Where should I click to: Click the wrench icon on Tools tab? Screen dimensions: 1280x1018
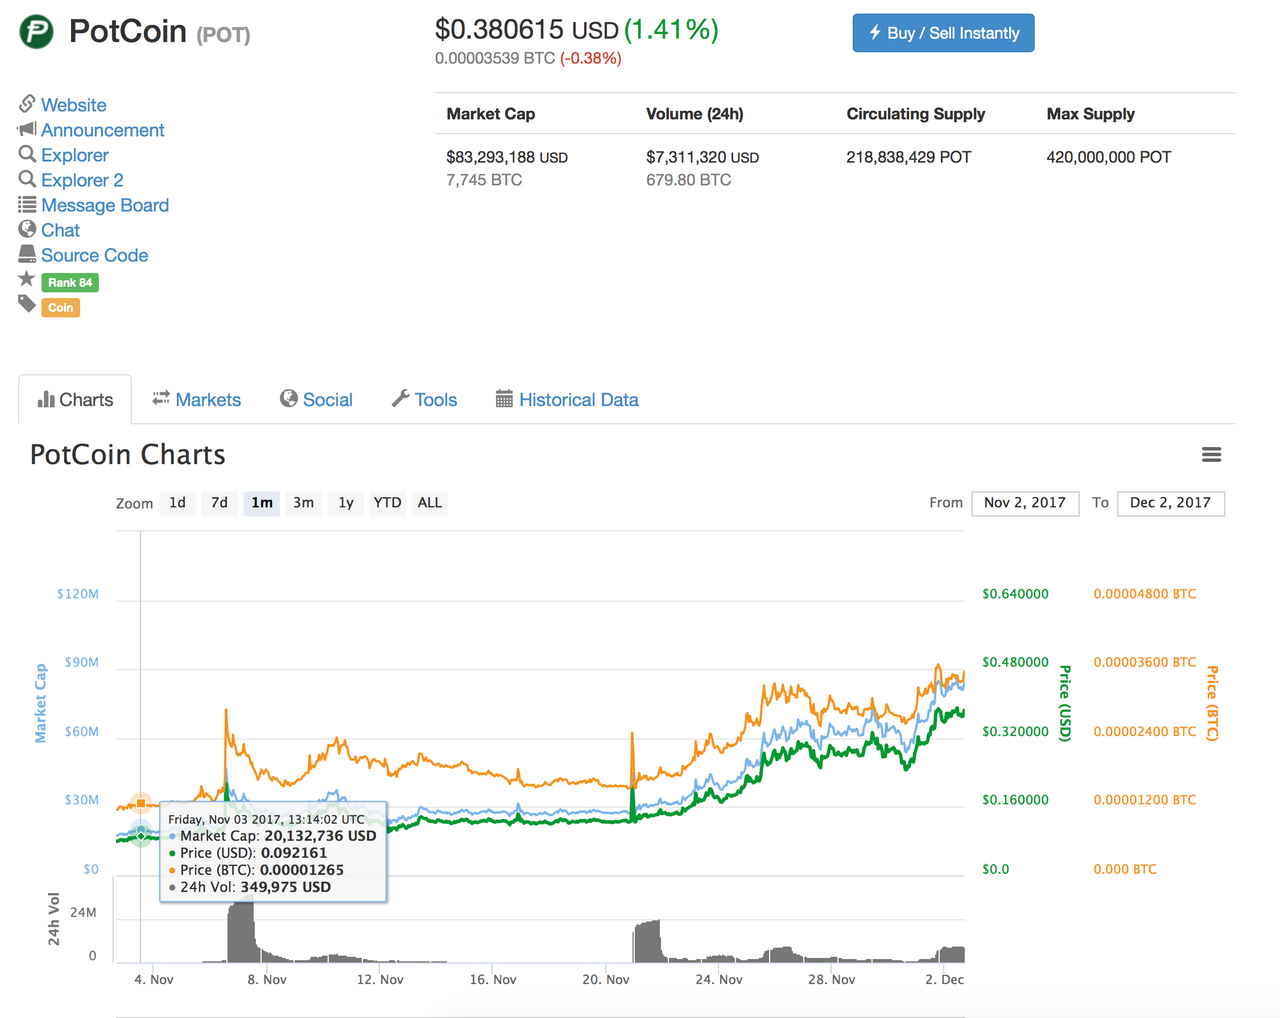click(x=400, y=399)
